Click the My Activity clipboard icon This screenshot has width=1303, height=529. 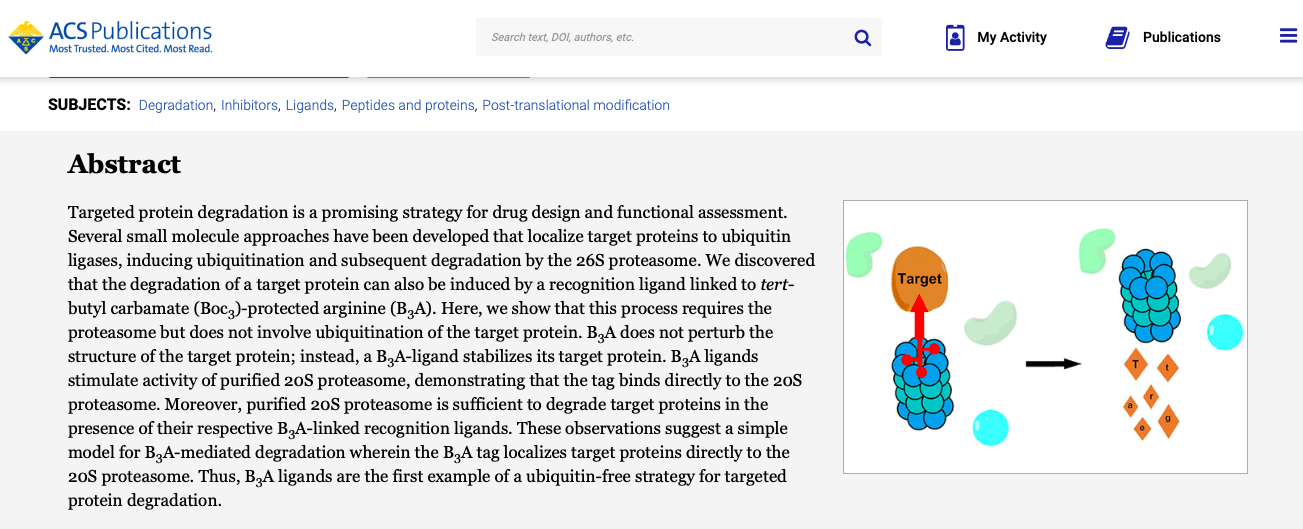coord(955,38)
